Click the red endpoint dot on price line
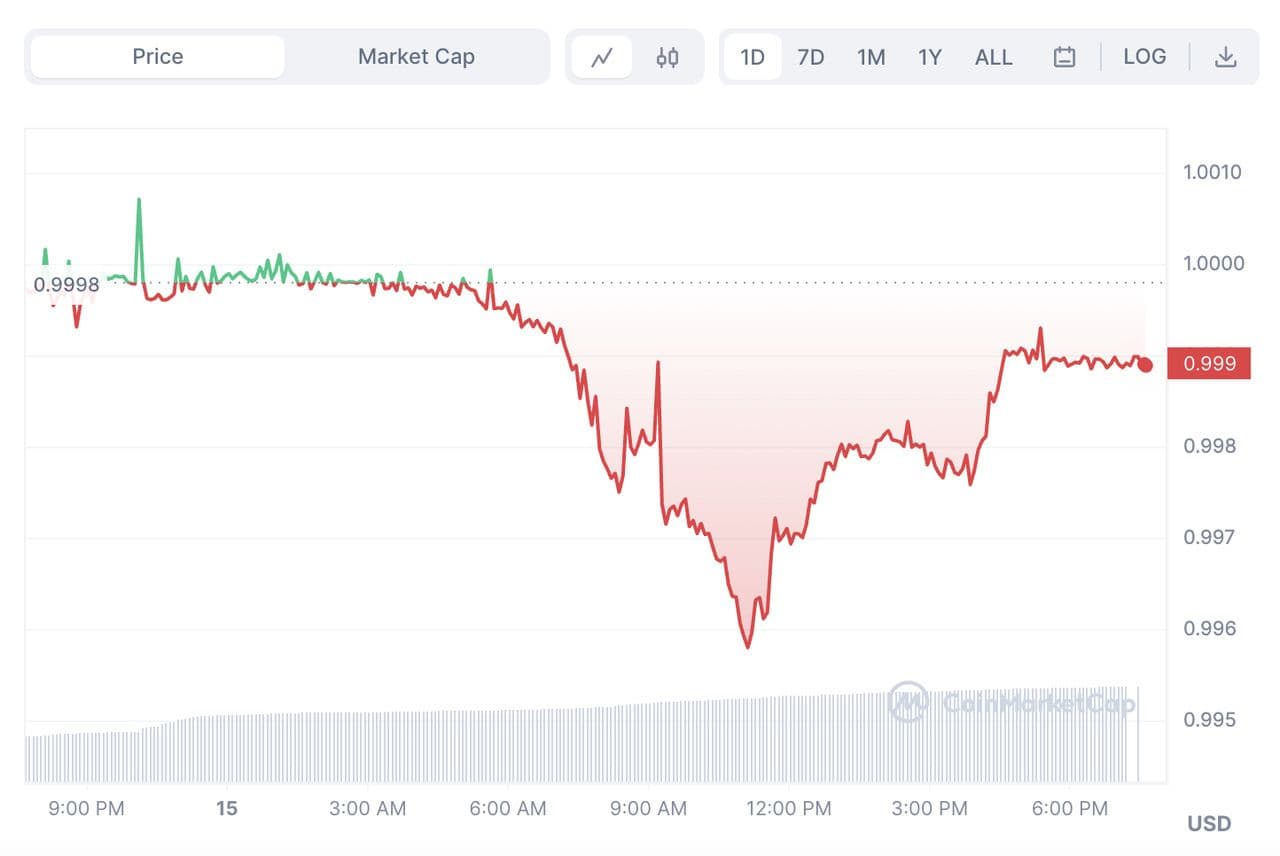Screen dimensions: 1280x856 click(x=1145, y=365)
